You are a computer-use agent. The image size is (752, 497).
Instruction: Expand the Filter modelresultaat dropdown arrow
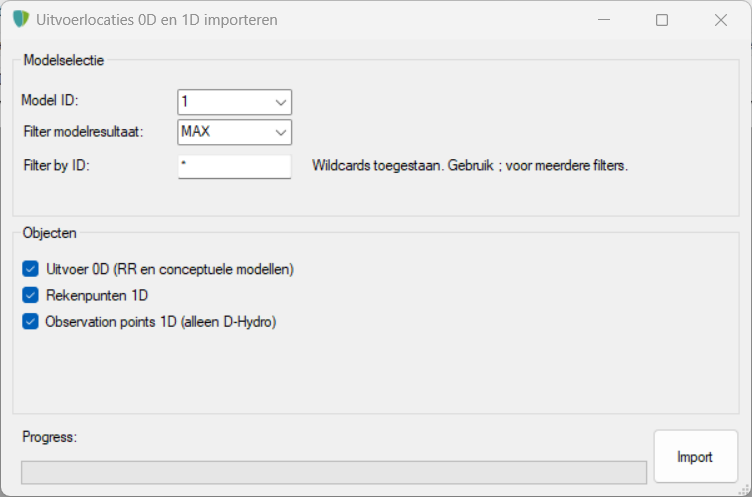tap(281, 132)
